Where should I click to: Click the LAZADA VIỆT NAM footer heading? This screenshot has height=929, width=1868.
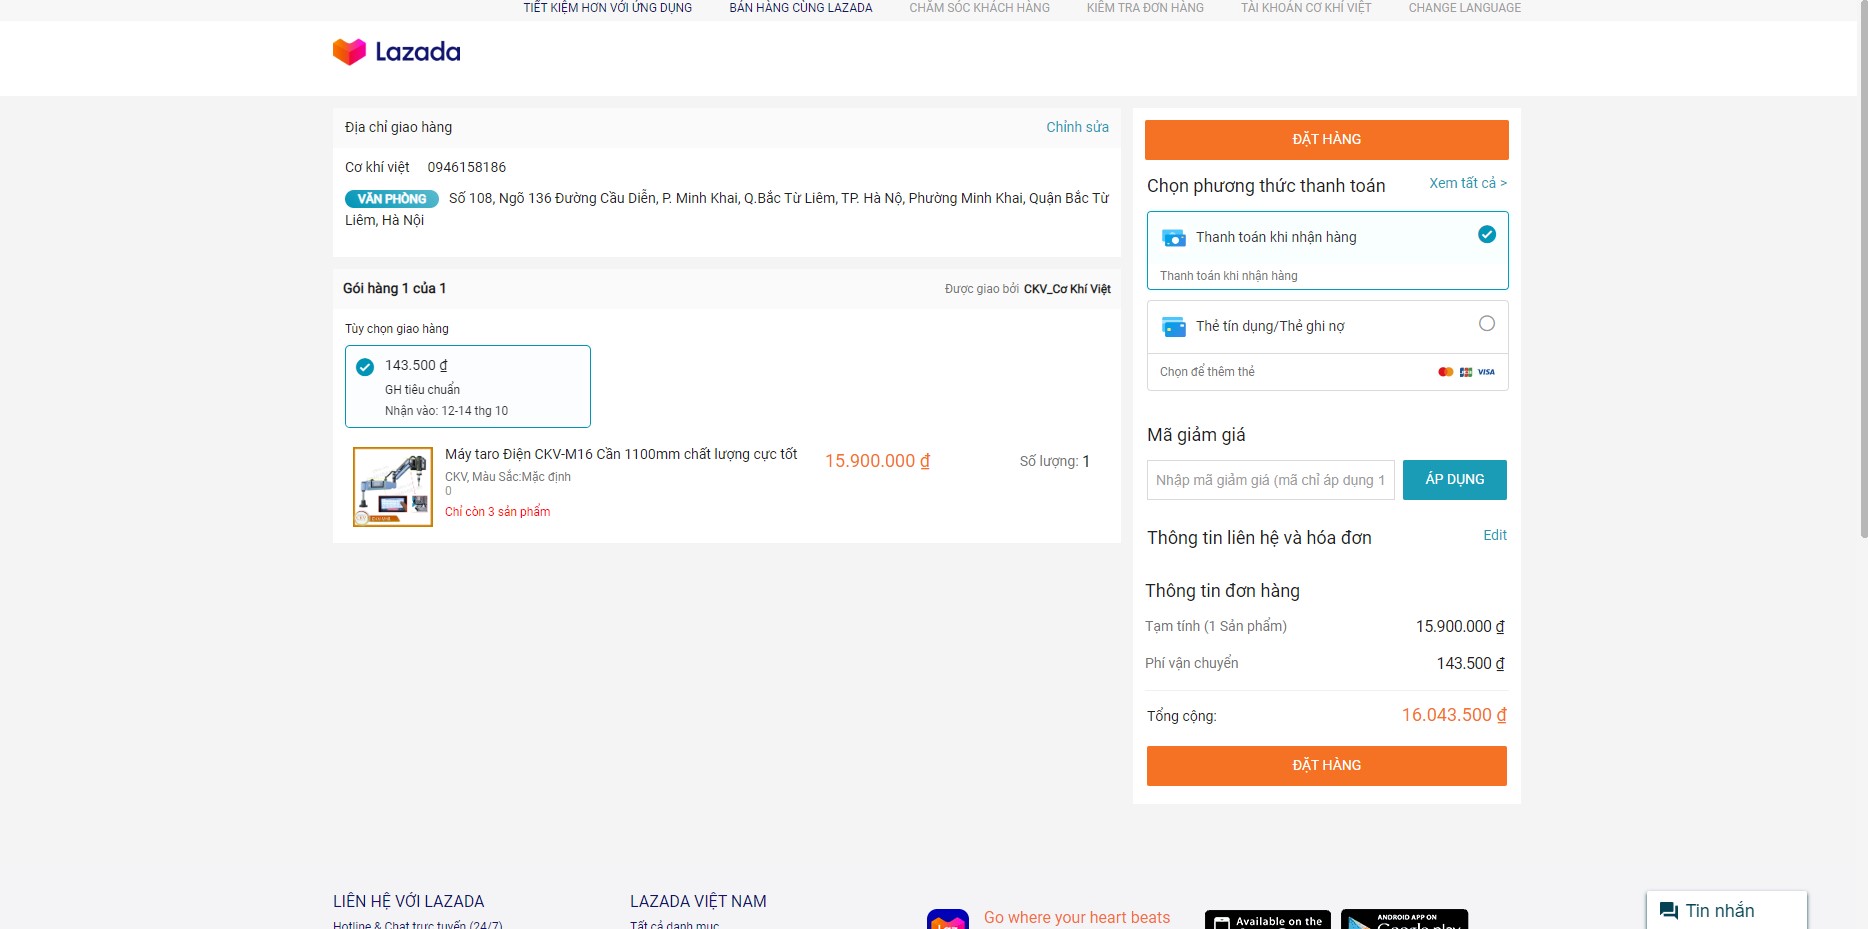[698, 901]
